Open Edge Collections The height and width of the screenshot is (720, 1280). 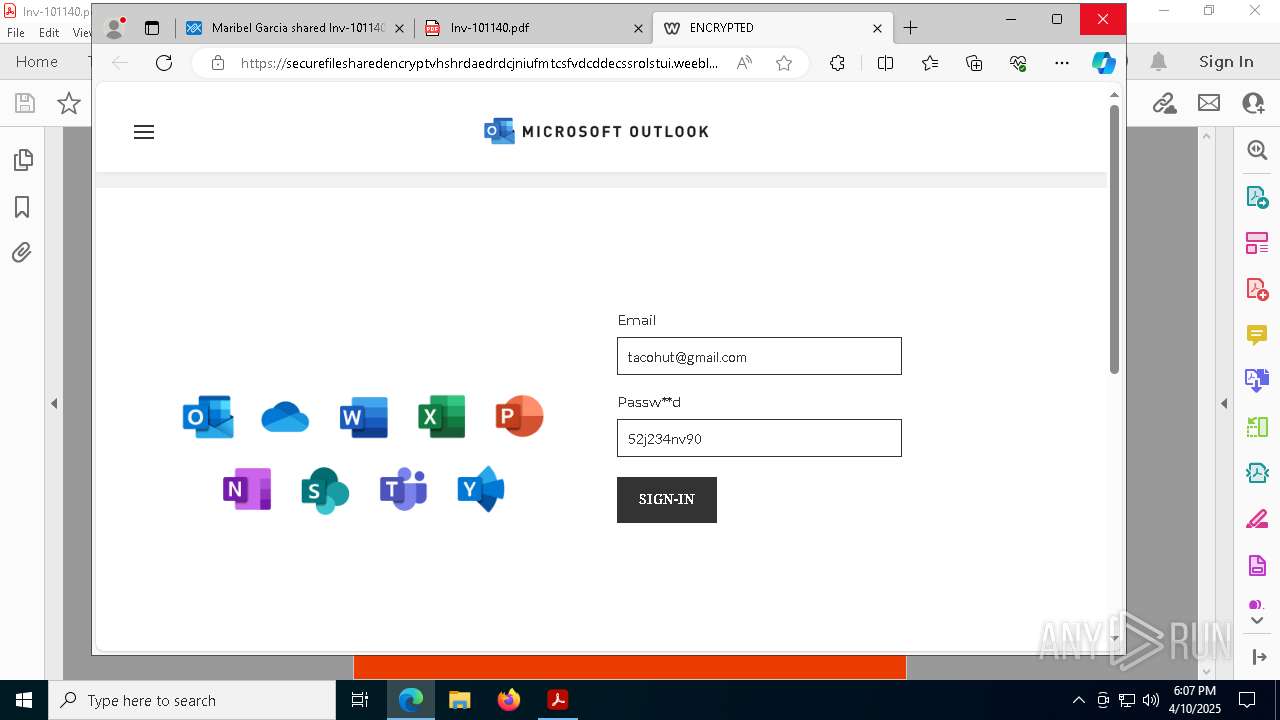[974, 63]
